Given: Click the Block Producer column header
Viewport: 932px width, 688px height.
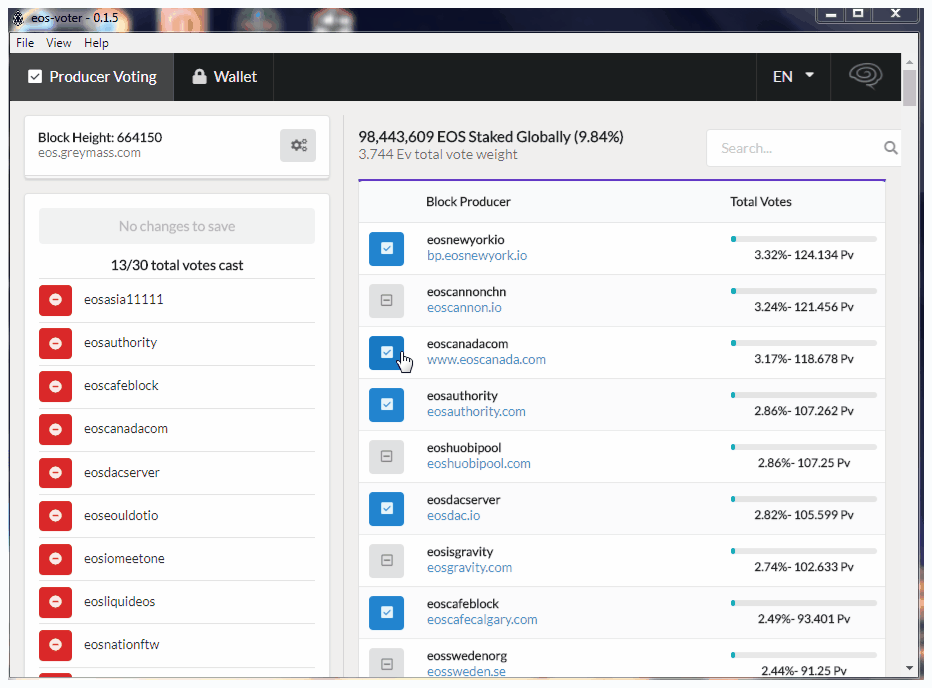Looking at the screenshot, I should pyautogui.click(x=468, y=202).
